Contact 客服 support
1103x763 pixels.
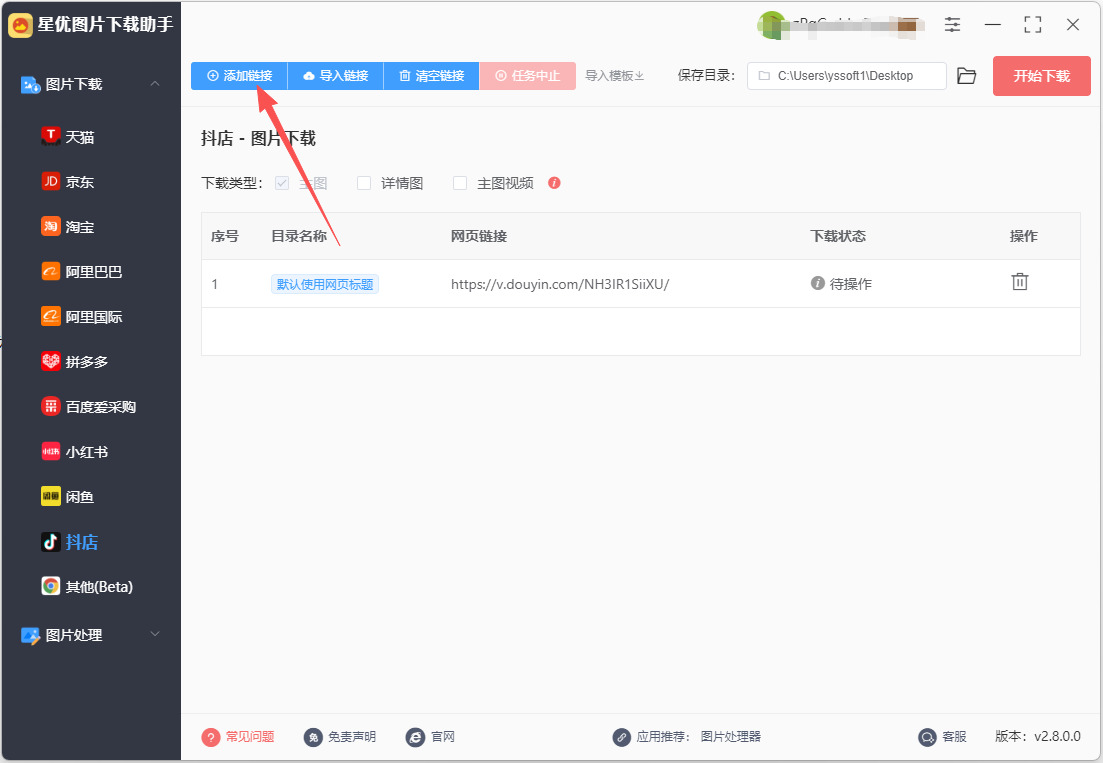click(x=943, y=736)
